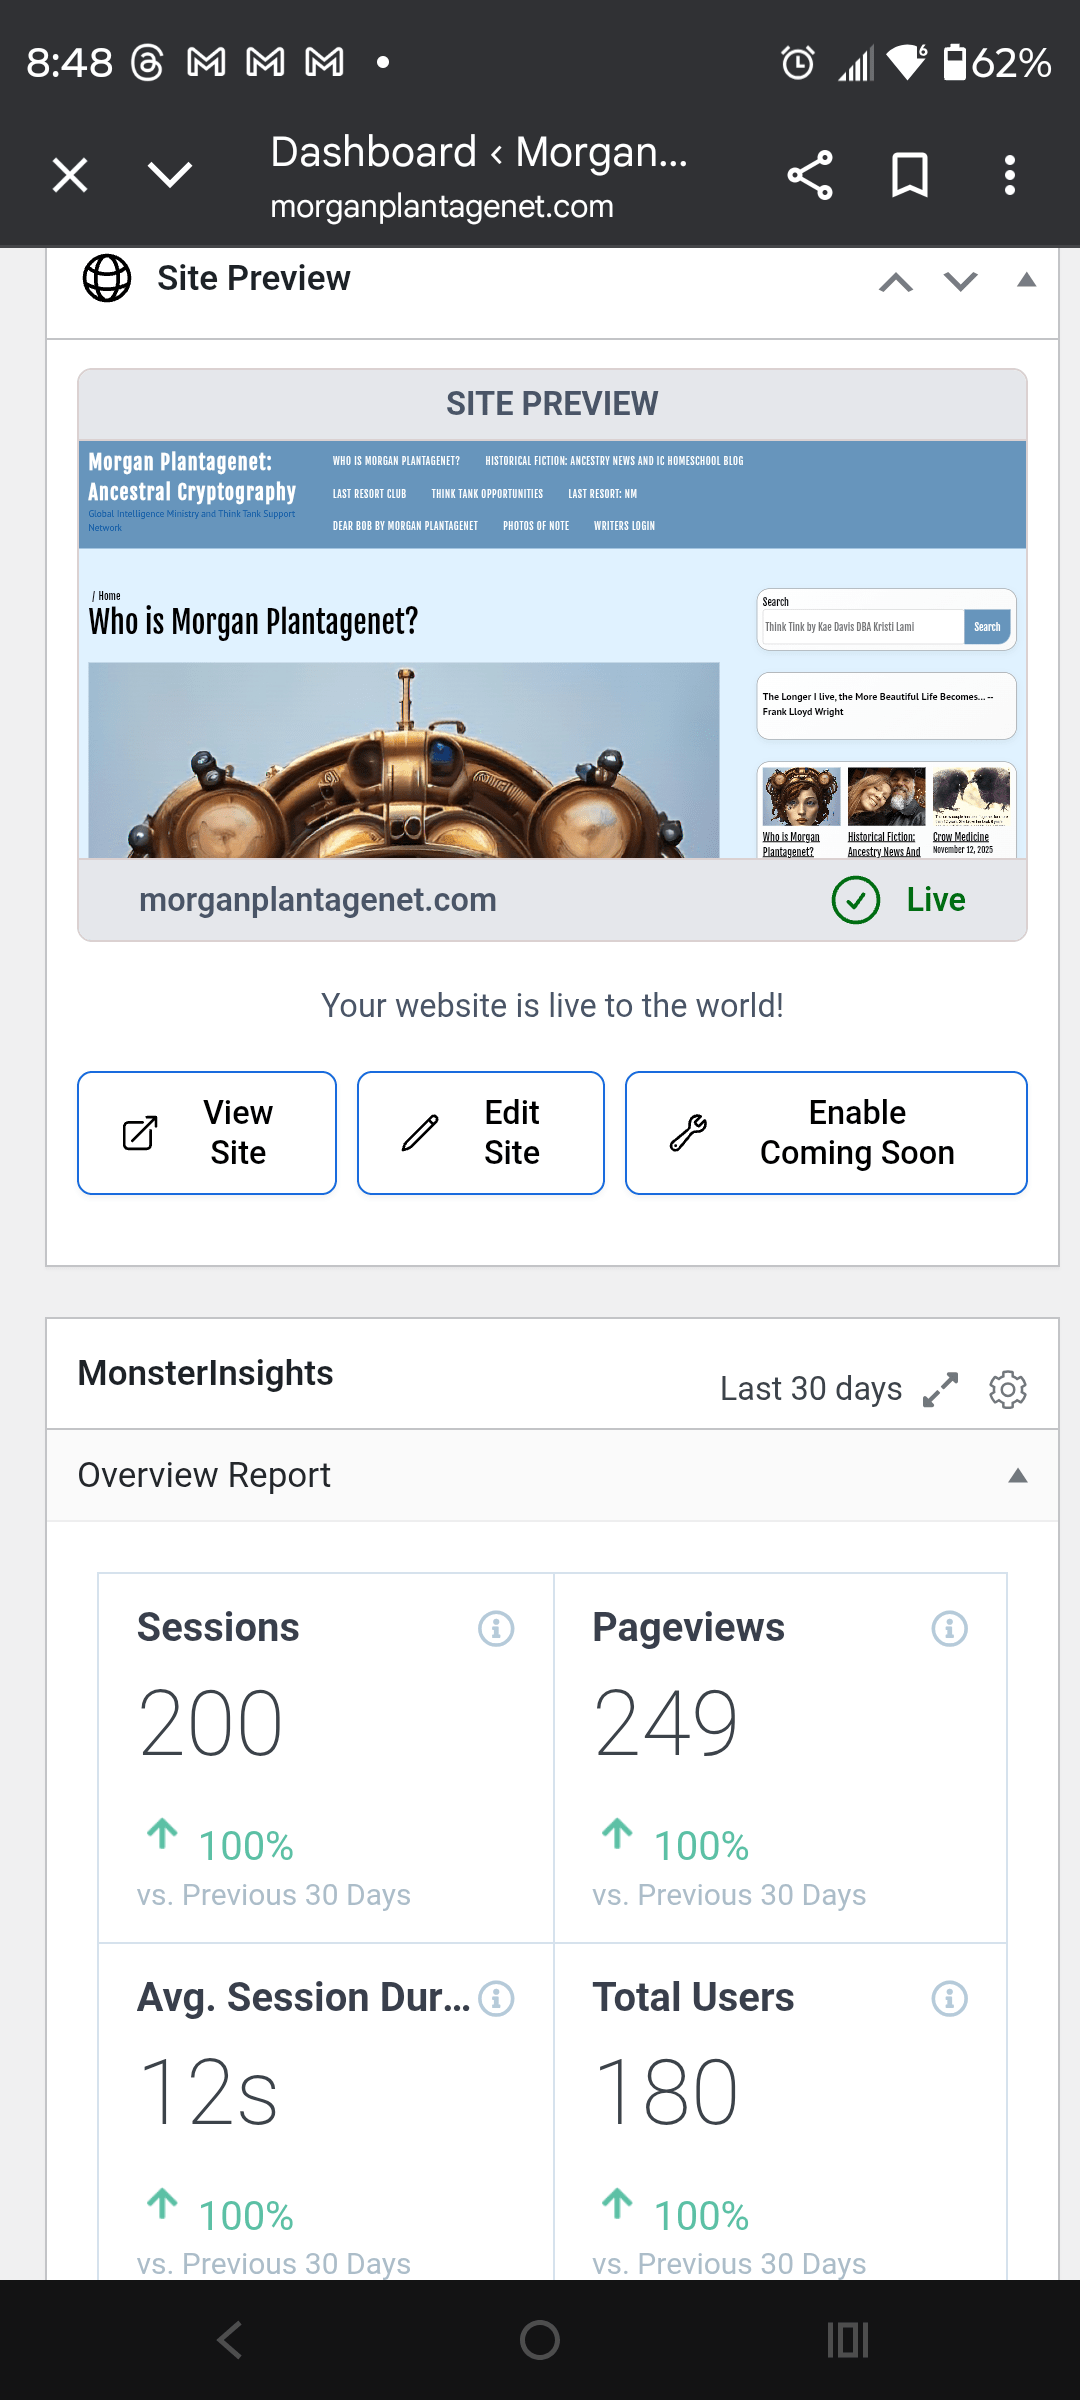The image size is (1080, 2400).
Task: Bookmark this page with the bookmark icon
Action: pyautogui.click(x=909, y=176)
